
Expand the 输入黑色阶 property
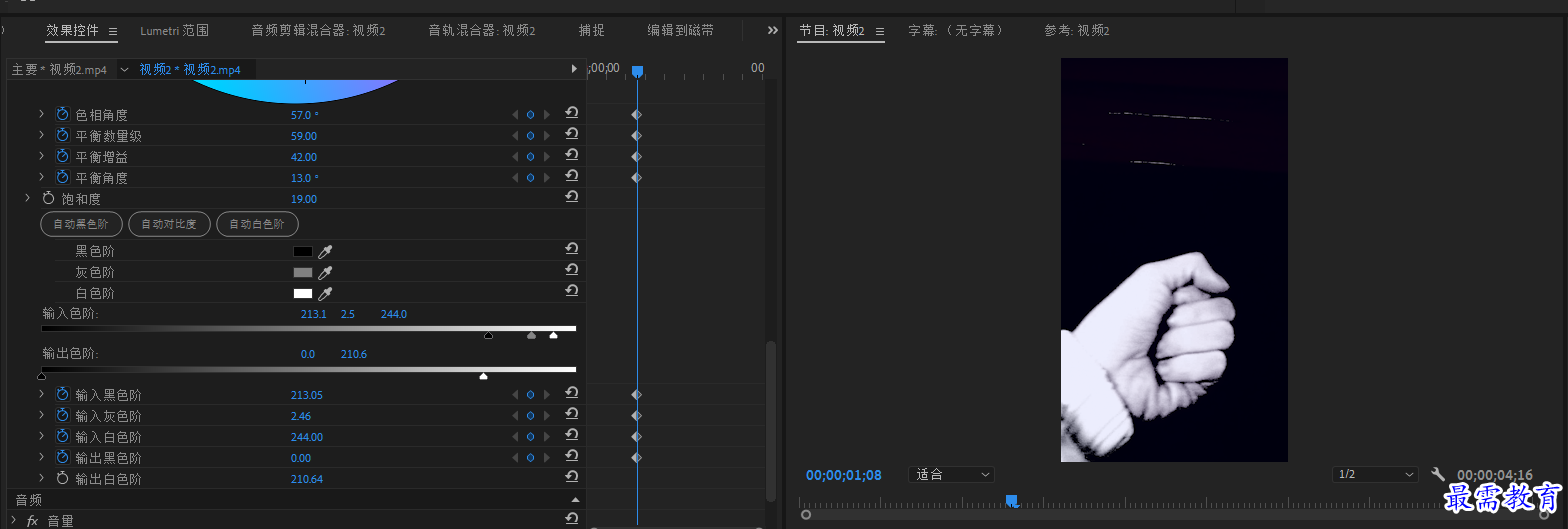coord(41,395)
